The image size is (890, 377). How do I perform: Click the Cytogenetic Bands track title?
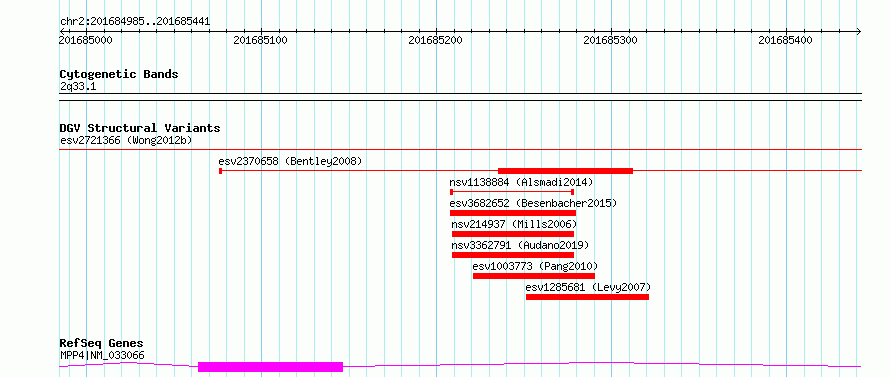[x=119, y=74]
